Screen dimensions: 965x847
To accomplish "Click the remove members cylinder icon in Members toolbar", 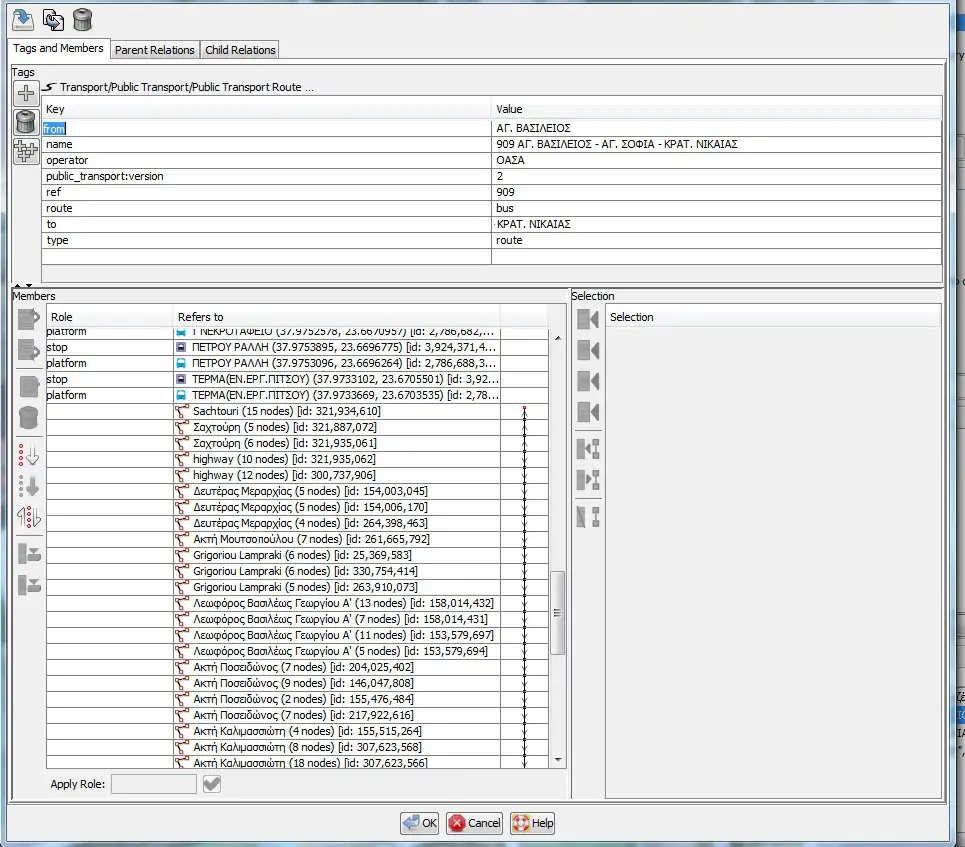I will (29, 418).
